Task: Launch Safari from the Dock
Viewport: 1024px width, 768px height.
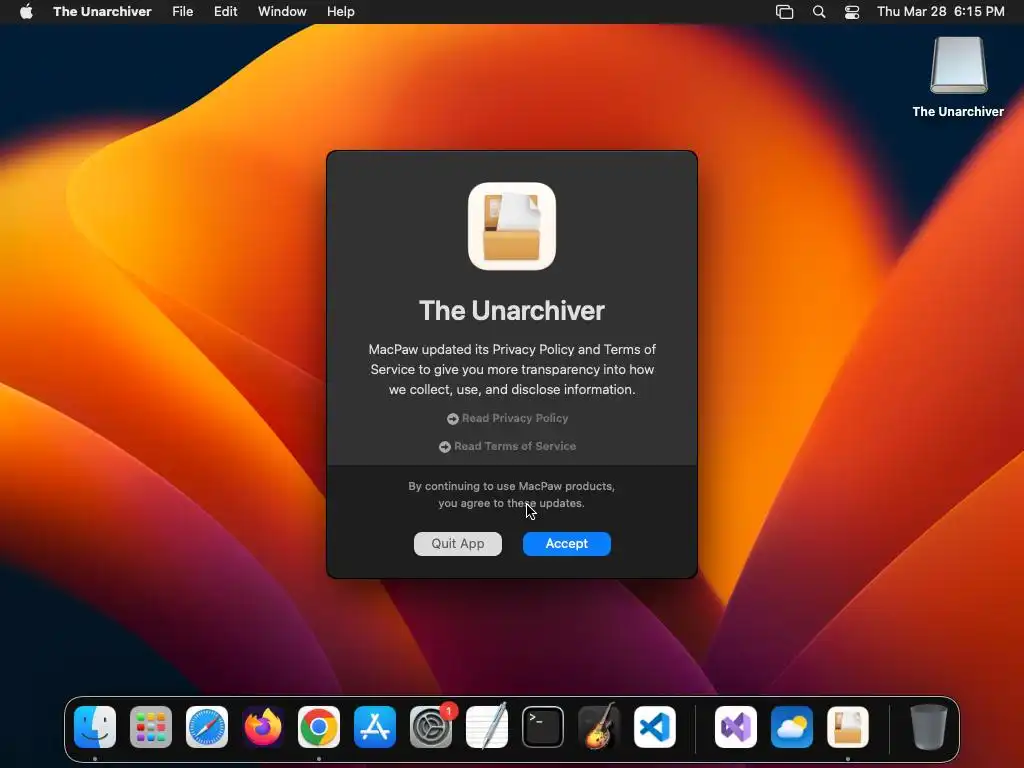Action: pyautogui.click(x=207, y=727)
